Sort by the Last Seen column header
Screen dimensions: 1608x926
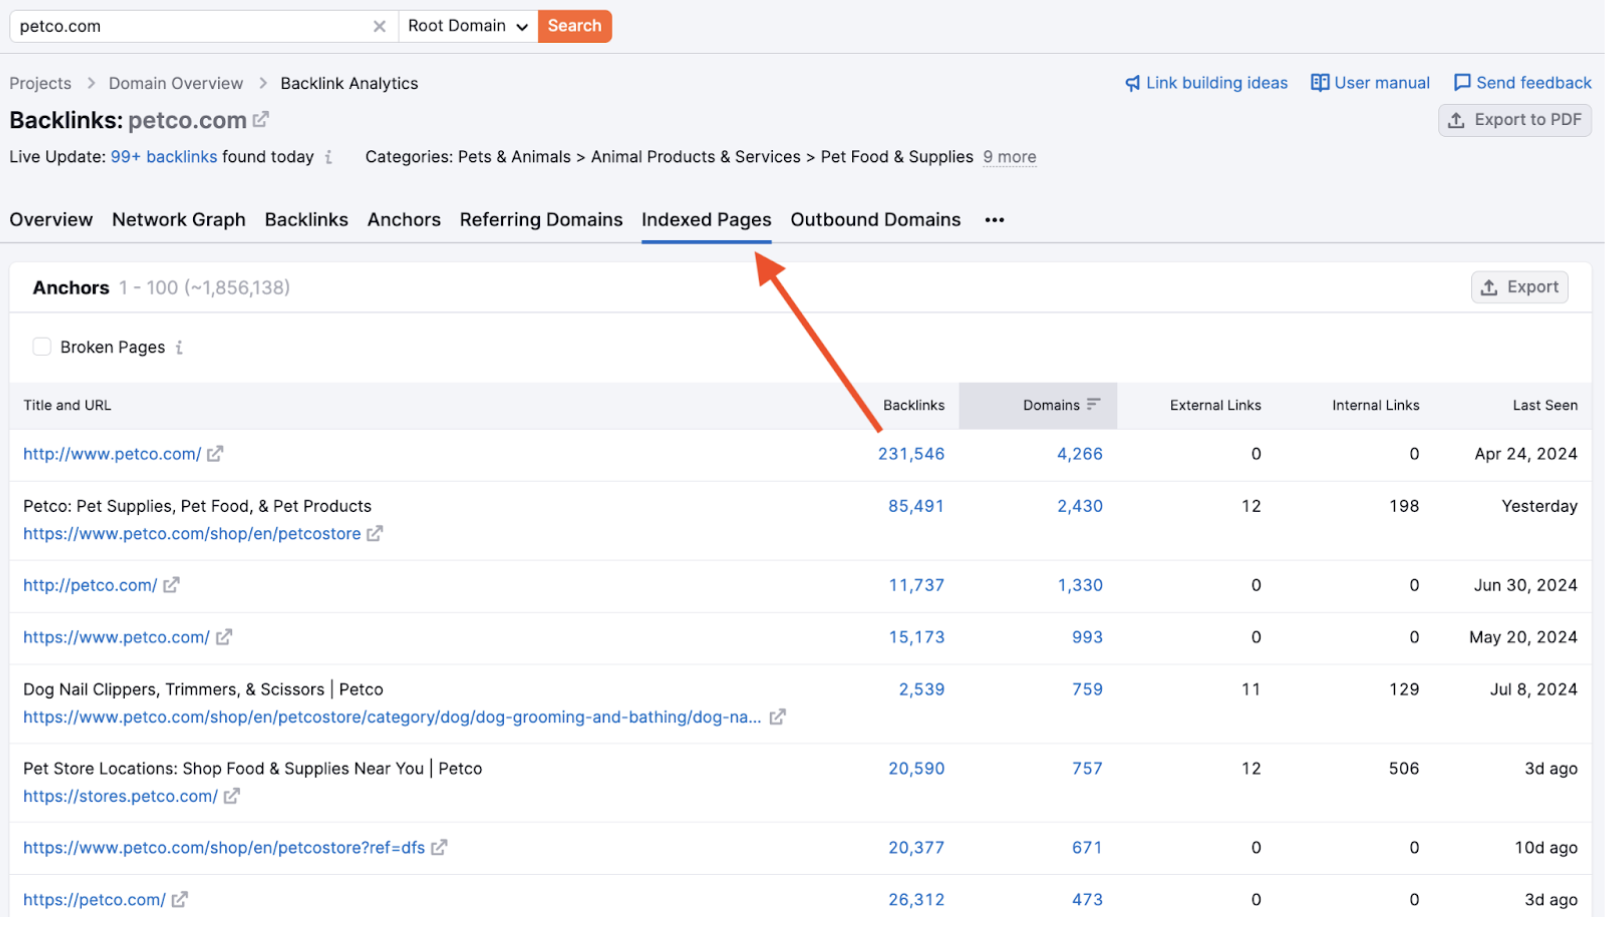point(1545,405)
